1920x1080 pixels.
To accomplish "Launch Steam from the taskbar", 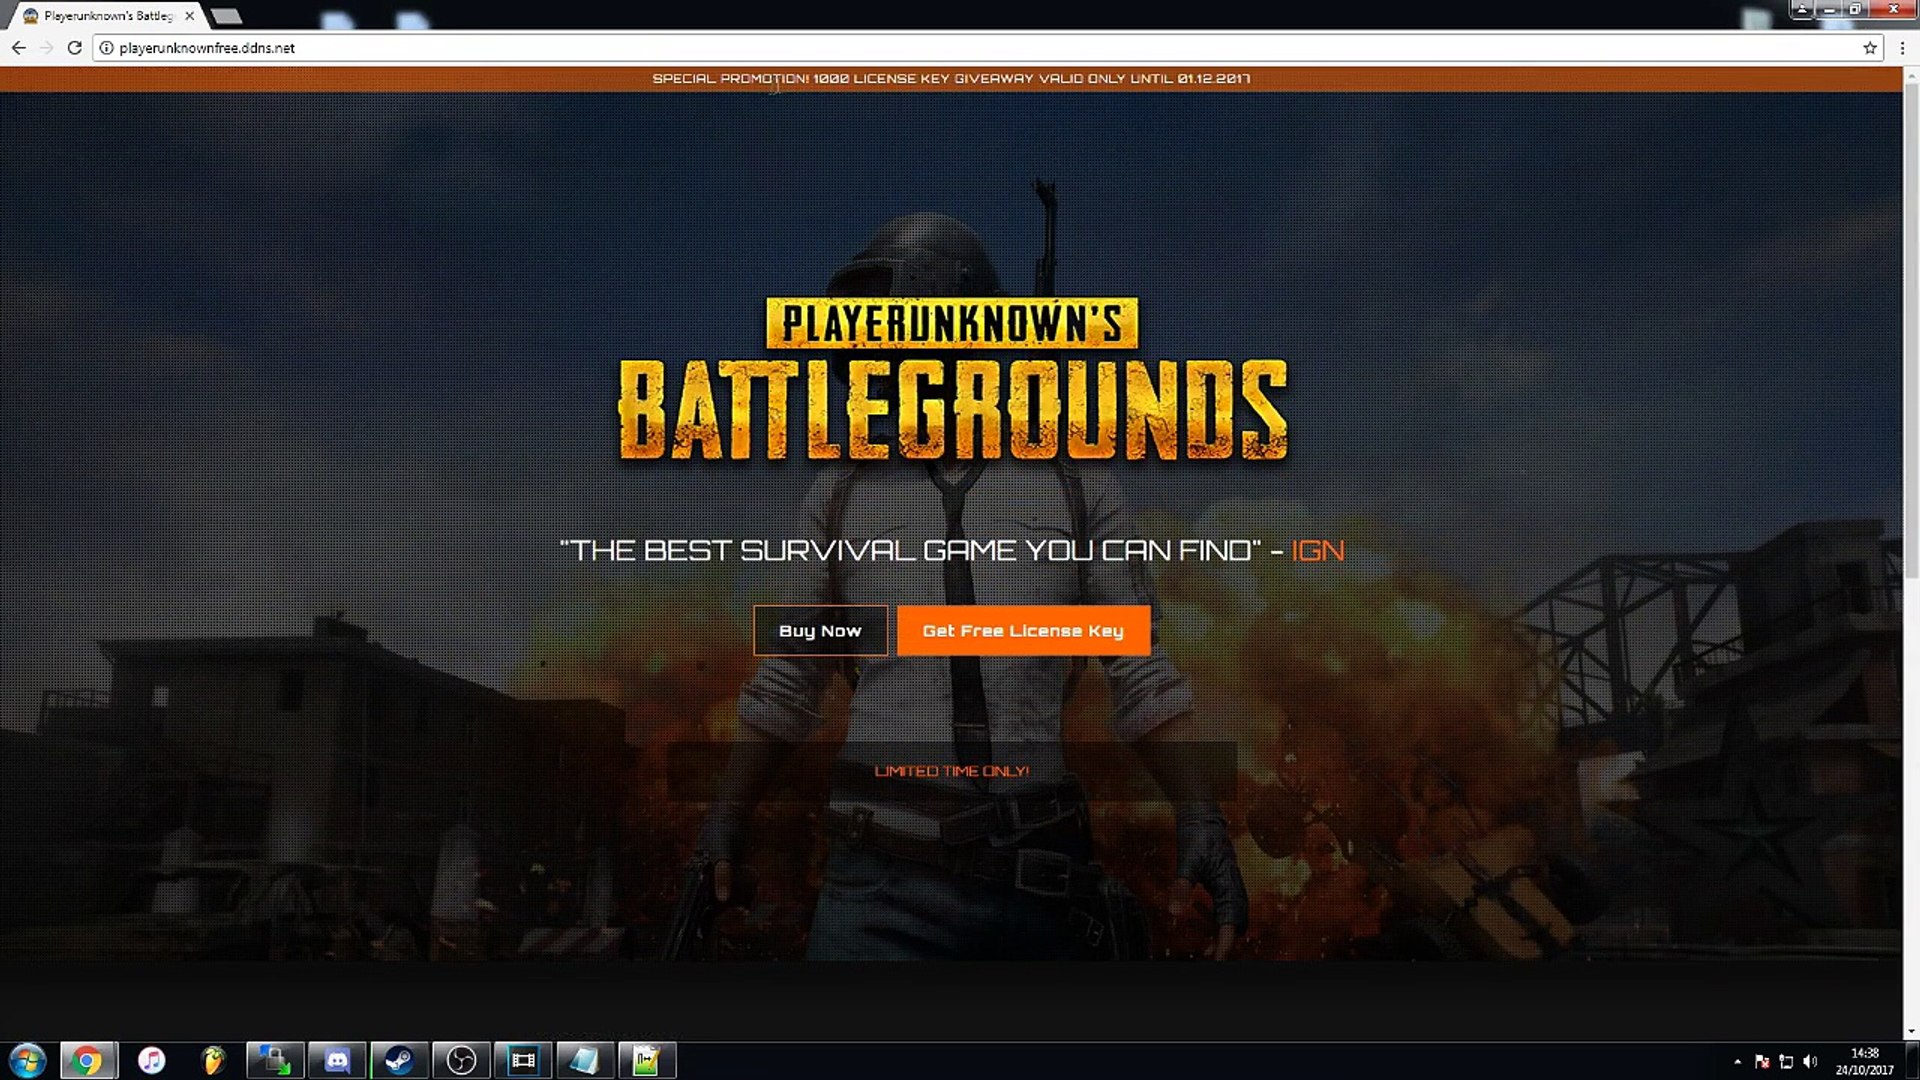I will pyautogui.click(x=399, y=1060).
